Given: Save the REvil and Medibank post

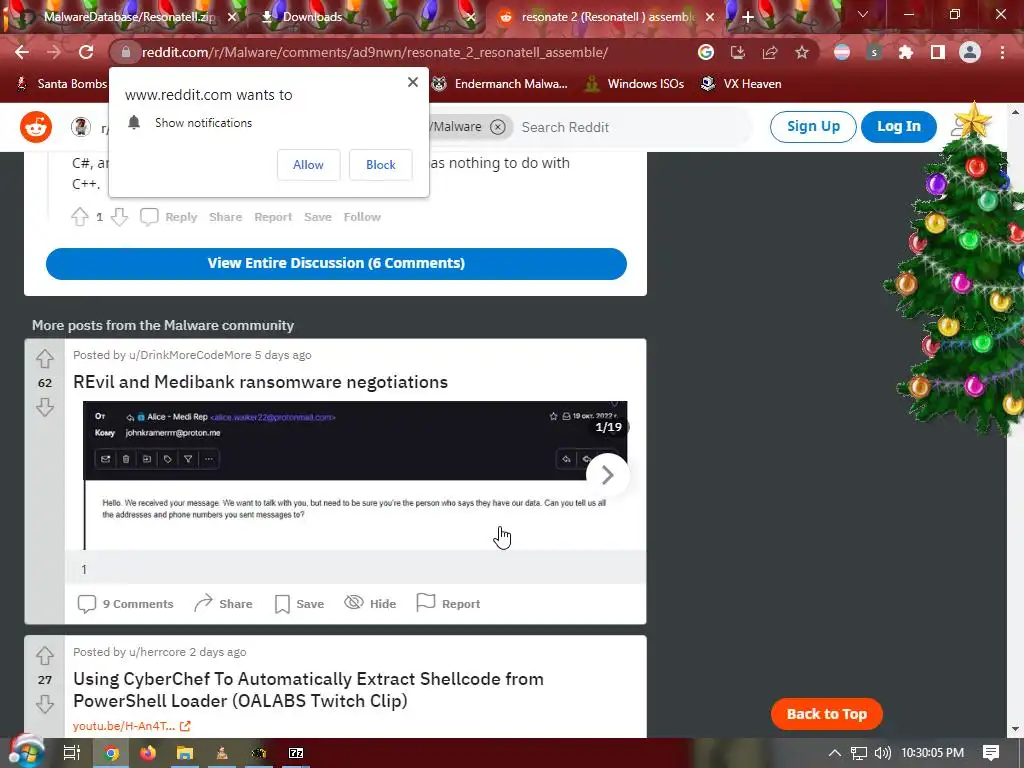Looking at the screenshot, I should click(299, 604).
